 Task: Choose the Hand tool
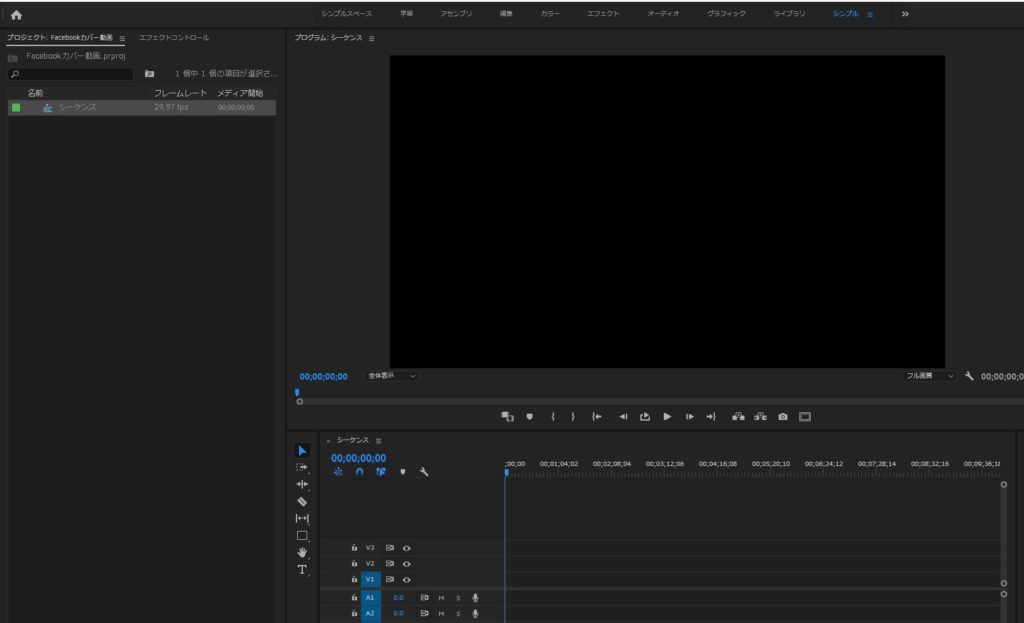click(302, 552)
